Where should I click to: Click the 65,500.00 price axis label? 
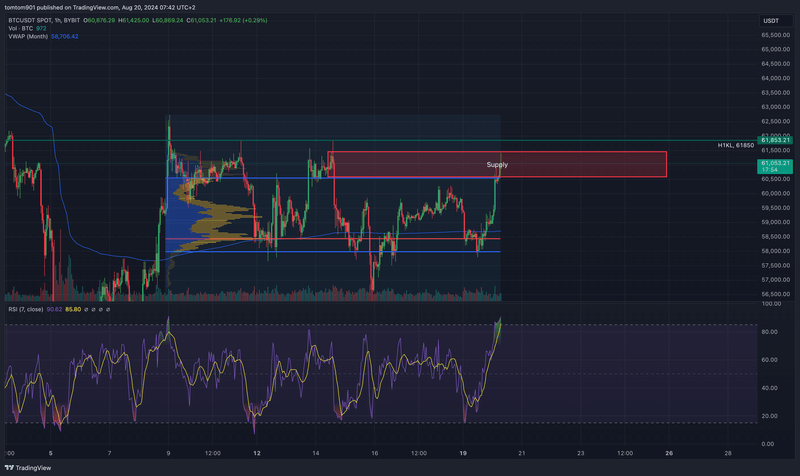pyautogui.click(x=776, y=35)
